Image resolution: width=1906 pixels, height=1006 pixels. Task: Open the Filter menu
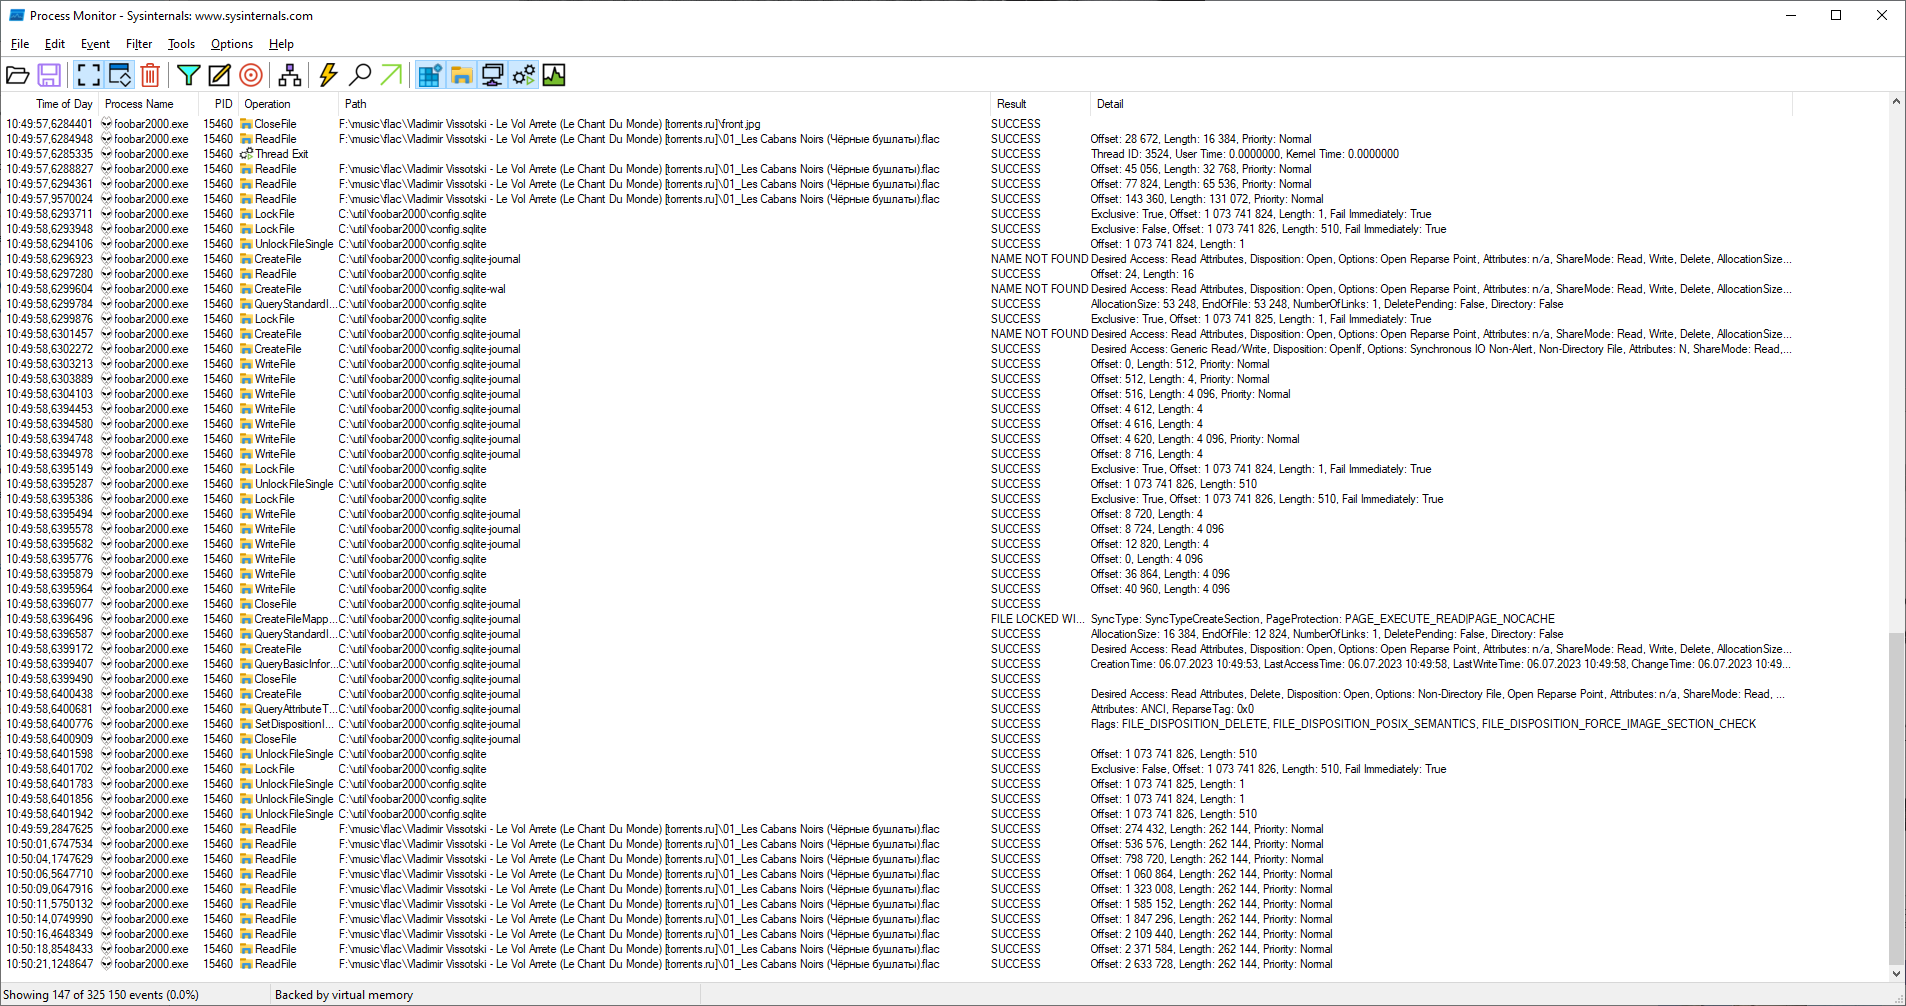point(139,44)
